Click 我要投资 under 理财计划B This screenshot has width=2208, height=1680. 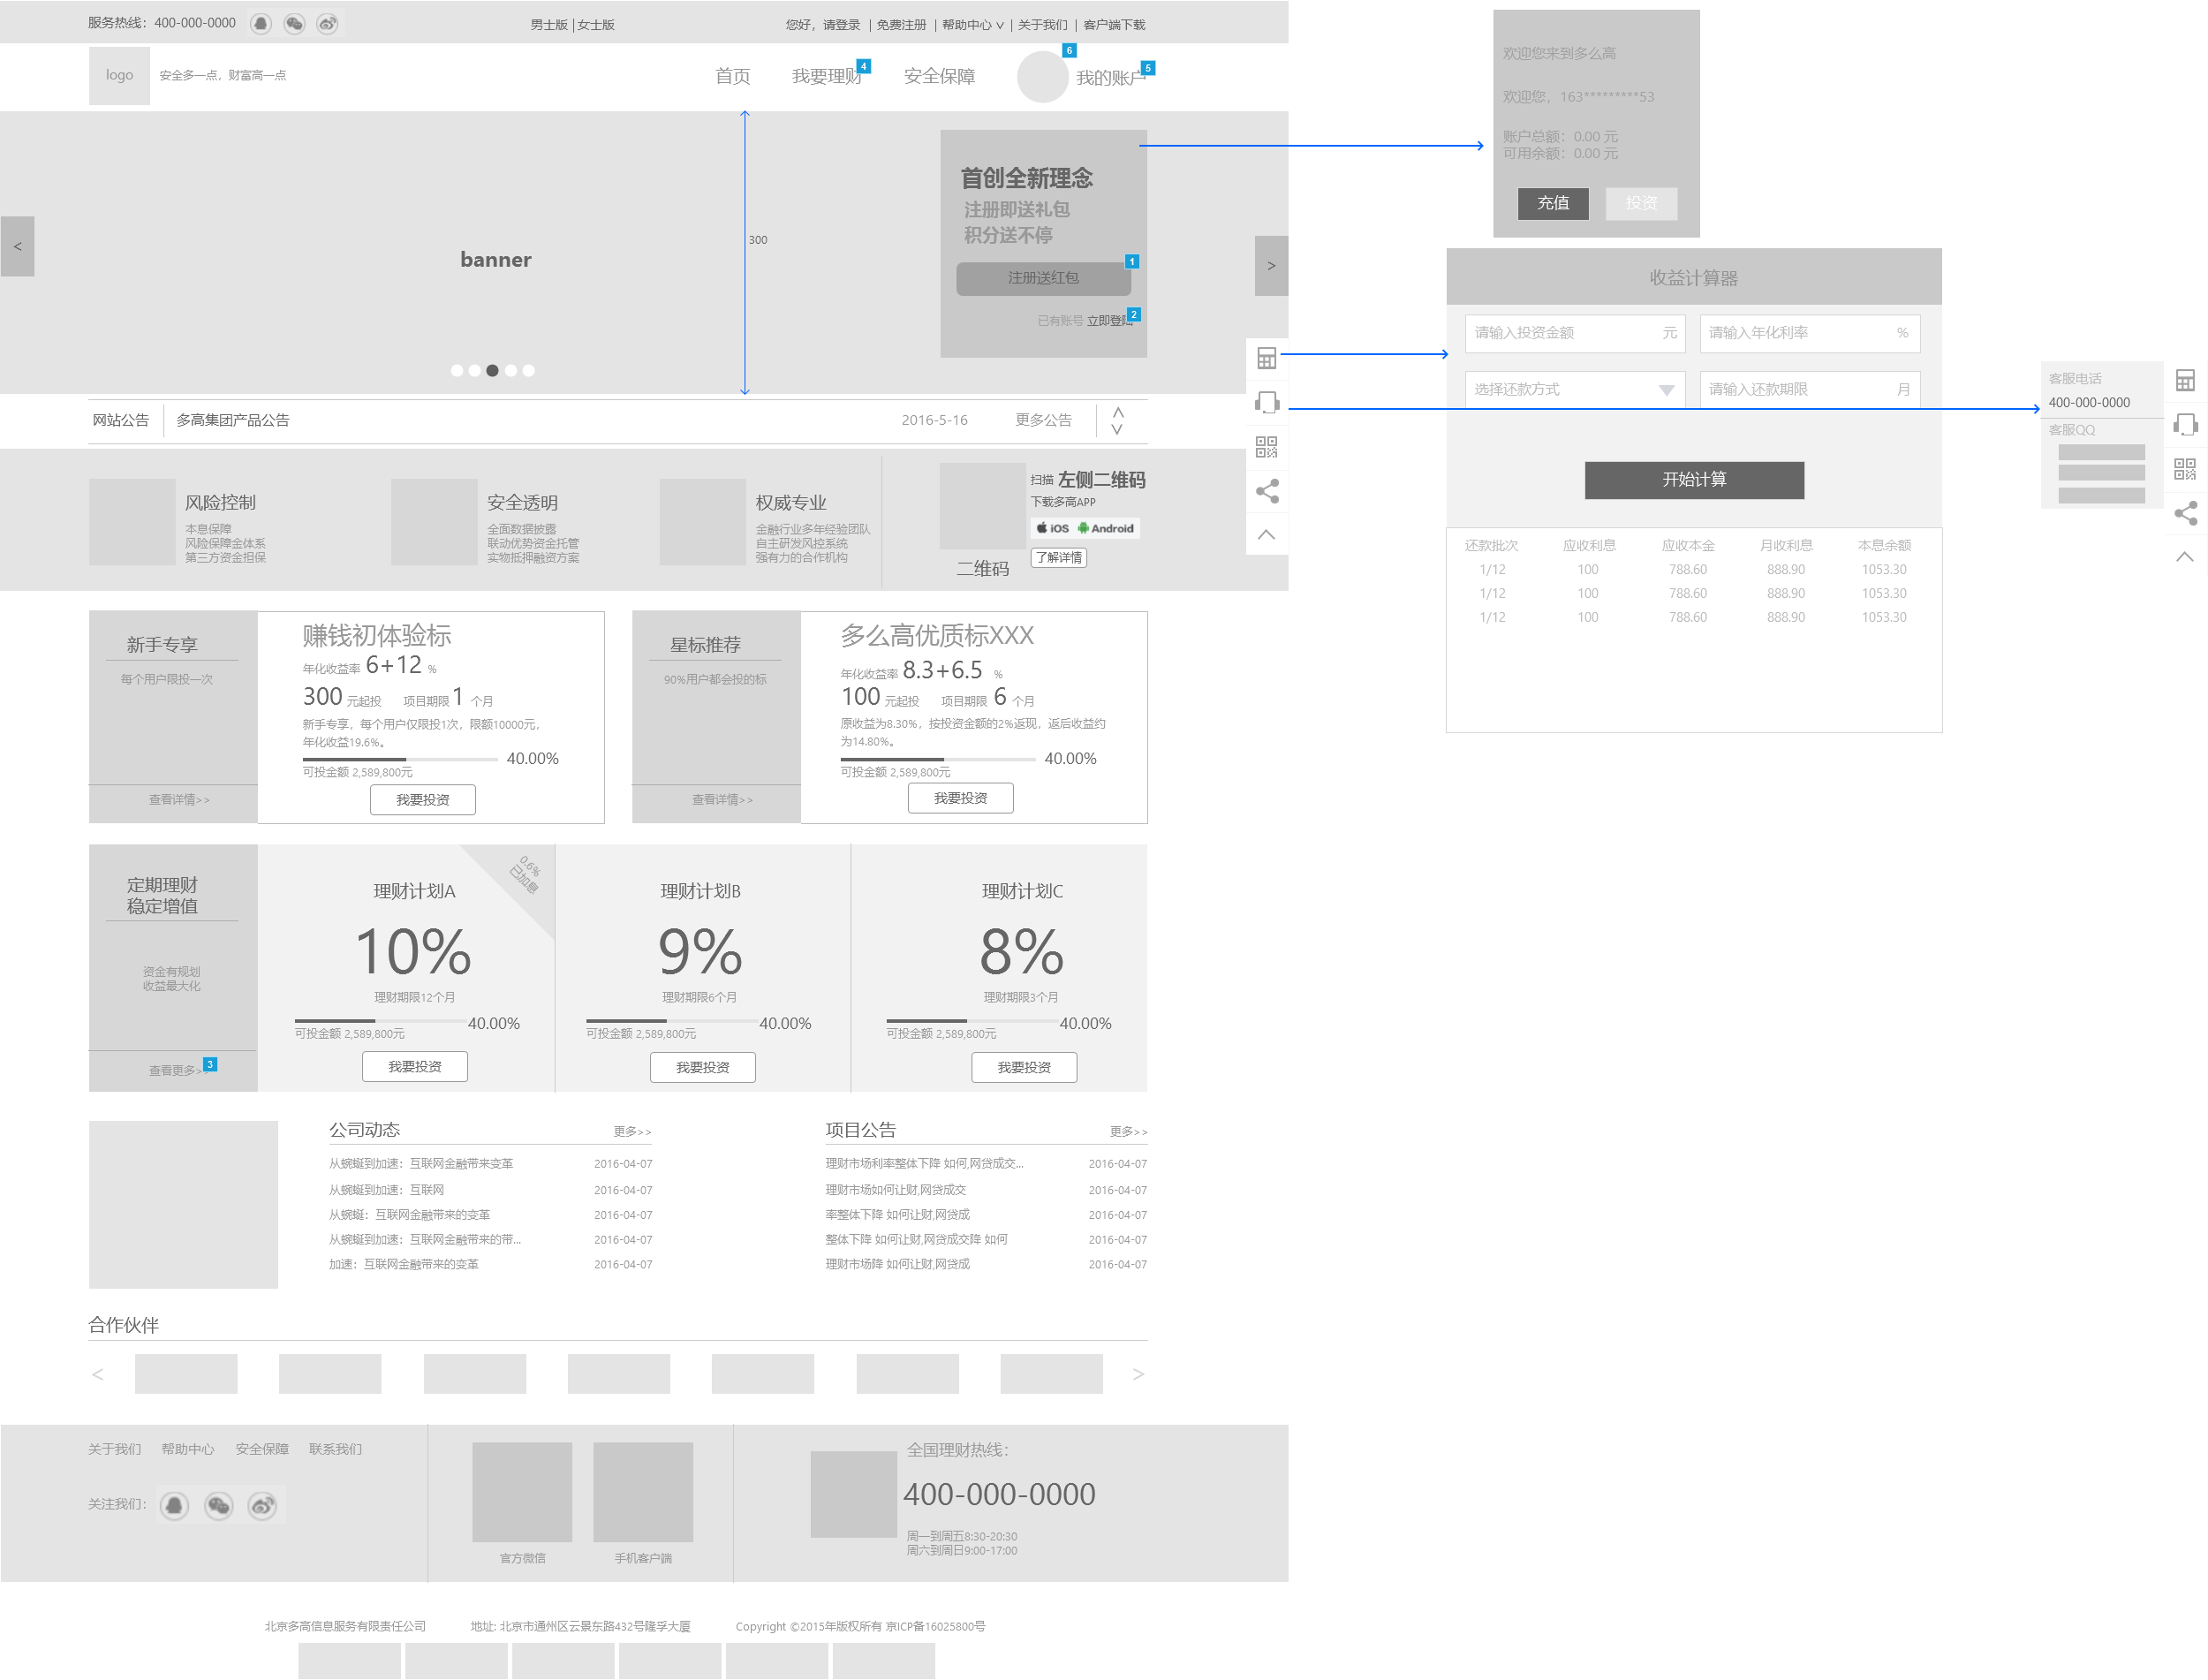pos(703,1067)
